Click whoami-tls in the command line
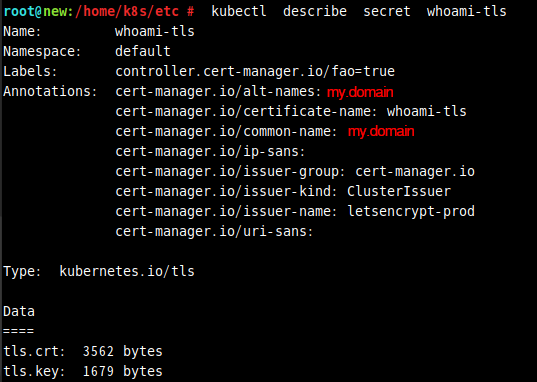The image size is (537, 382). tap(466, 11)
